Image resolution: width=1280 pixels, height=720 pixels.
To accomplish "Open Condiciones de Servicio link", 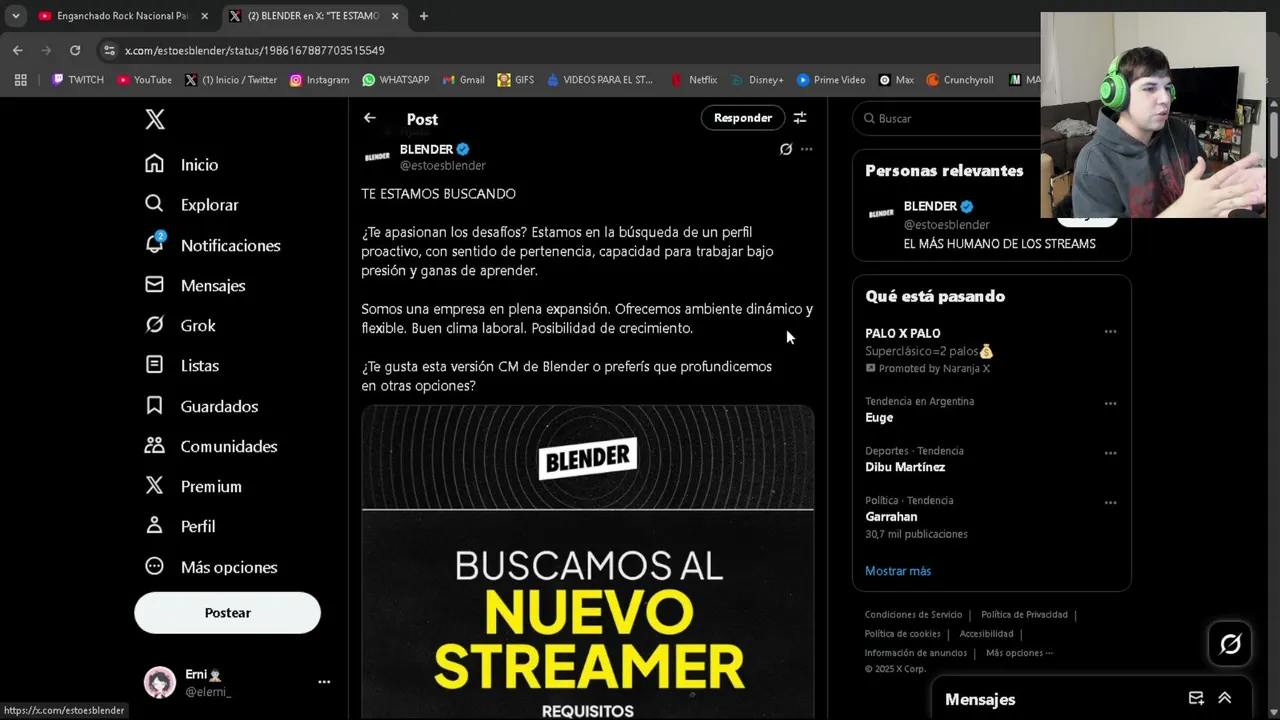I will coord(913,615).
